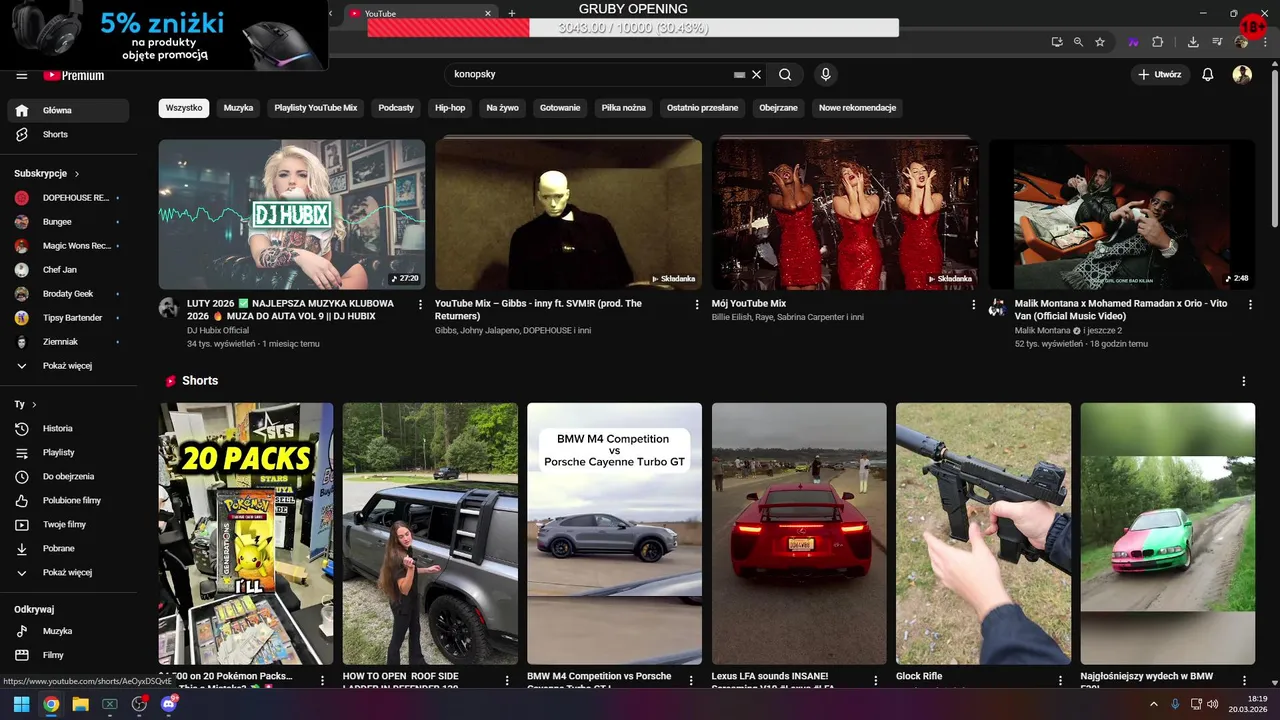Open Chrome downloads icon in the toolbar
The height and width of the screenshot is (720, 1280).
pyautogui.click(x=1193, y=42)
